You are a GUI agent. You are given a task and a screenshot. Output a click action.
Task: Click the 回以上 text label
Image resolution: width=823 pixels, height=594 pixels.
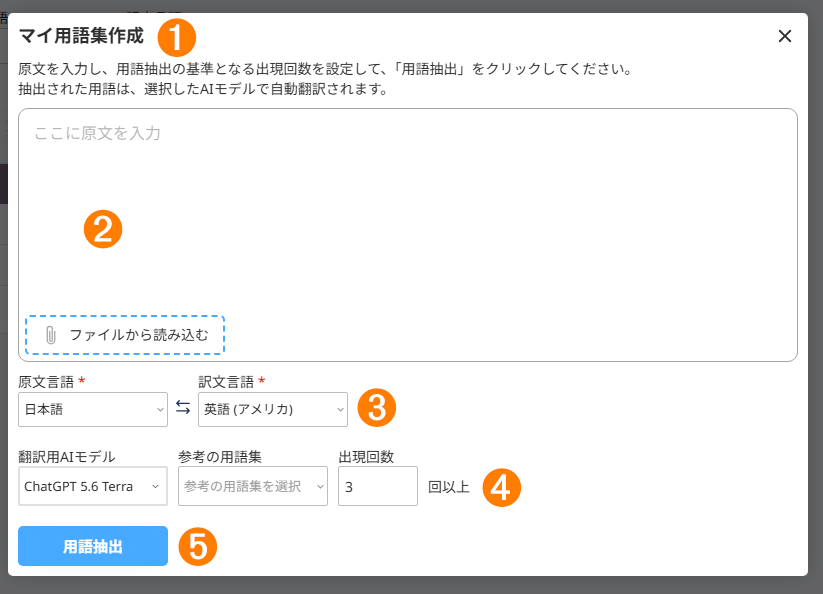point(449,487)
